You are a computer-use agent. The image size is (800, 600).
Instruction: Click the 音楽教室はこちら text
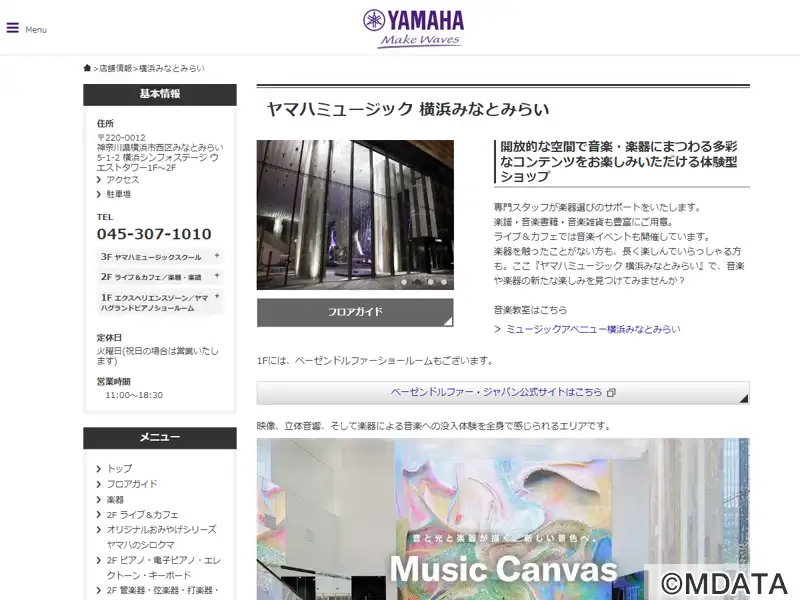click(531, 310)
